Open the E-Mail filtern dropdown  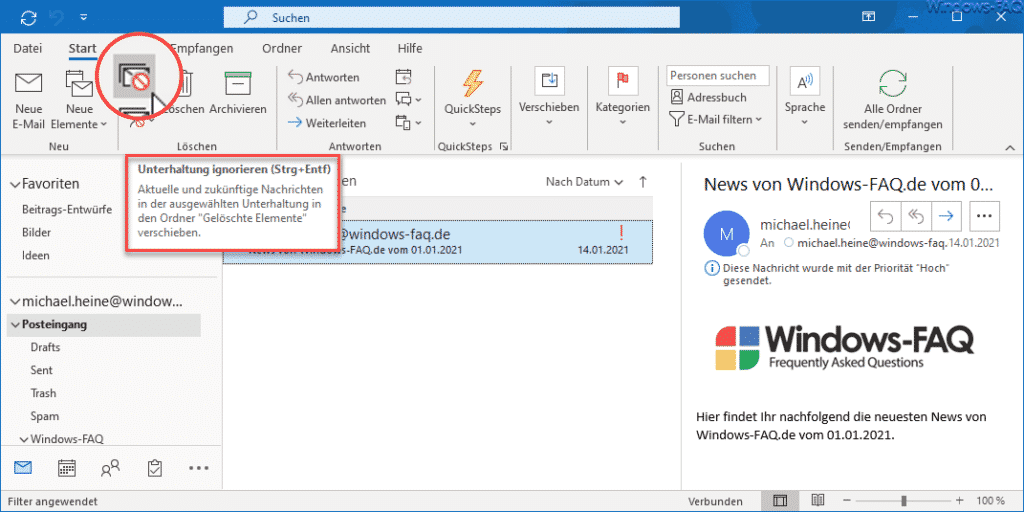pos(716,120)
